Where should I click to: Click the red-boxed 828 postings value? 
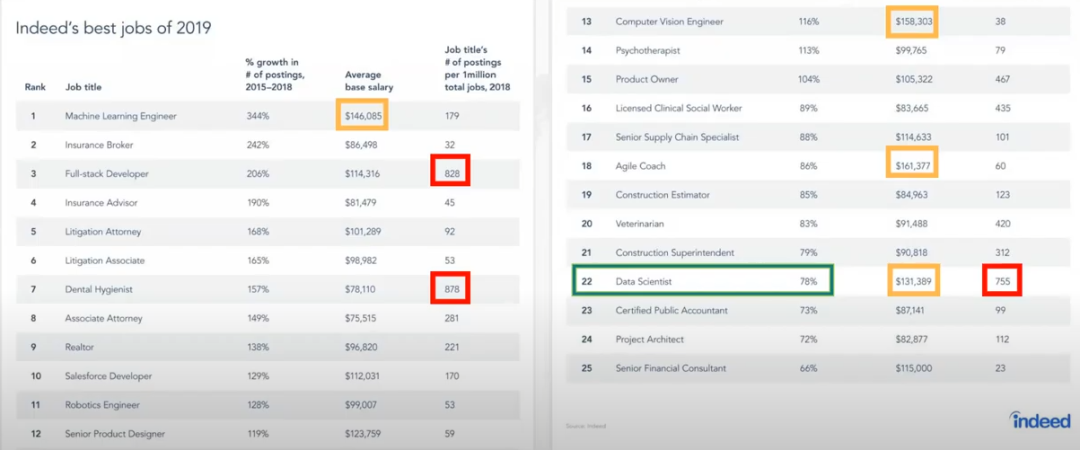pos(449,174)
